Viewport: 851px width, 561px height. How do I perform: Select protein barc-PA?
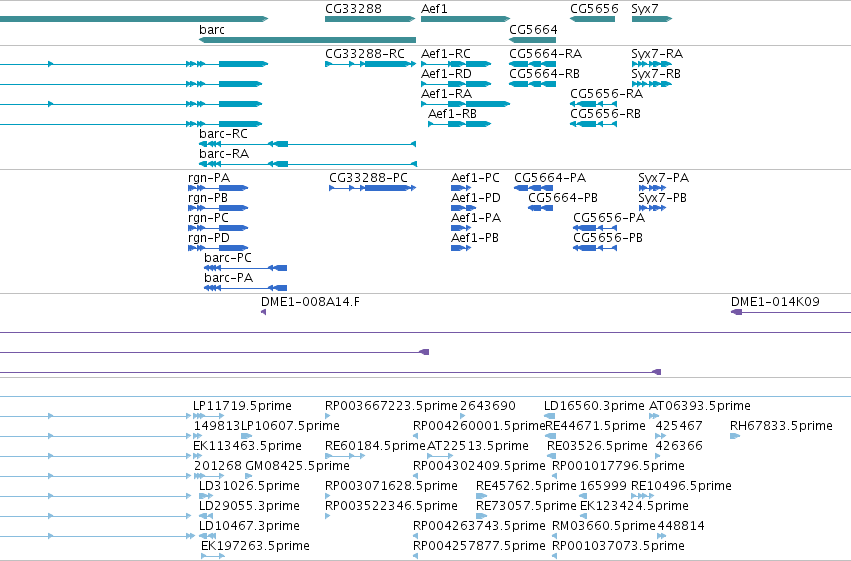[x=245, y=289]
